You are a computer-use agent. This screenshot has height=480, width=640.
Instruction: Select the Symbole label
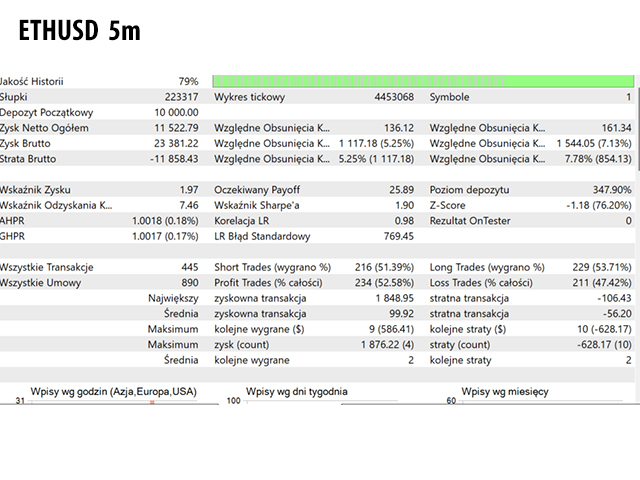point(449,97)
